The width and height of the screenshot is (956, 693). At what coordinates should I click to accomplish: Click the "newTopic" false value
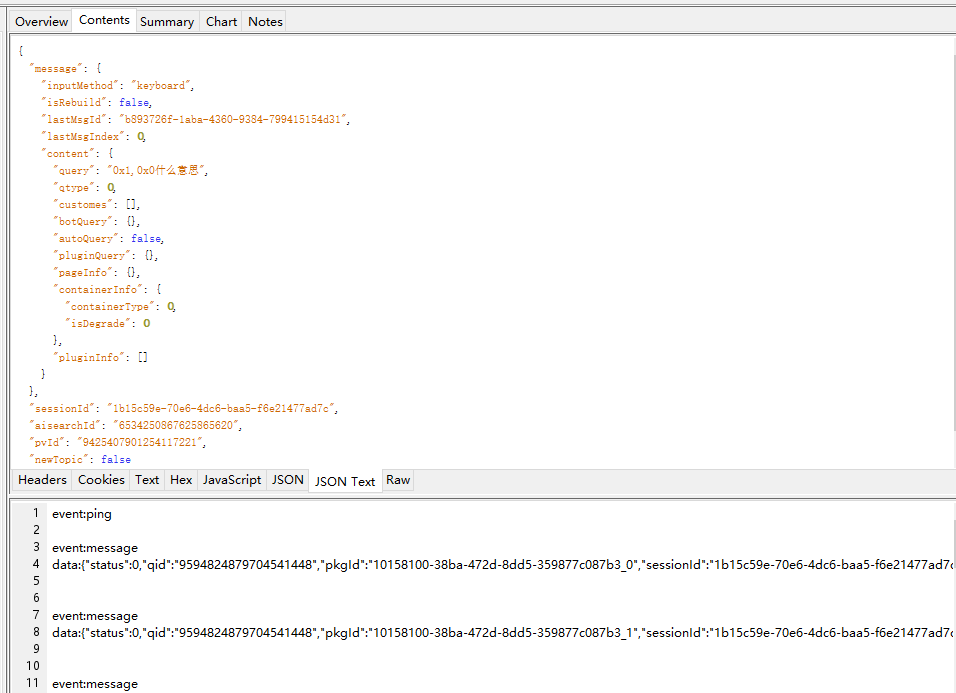(116, 459)
